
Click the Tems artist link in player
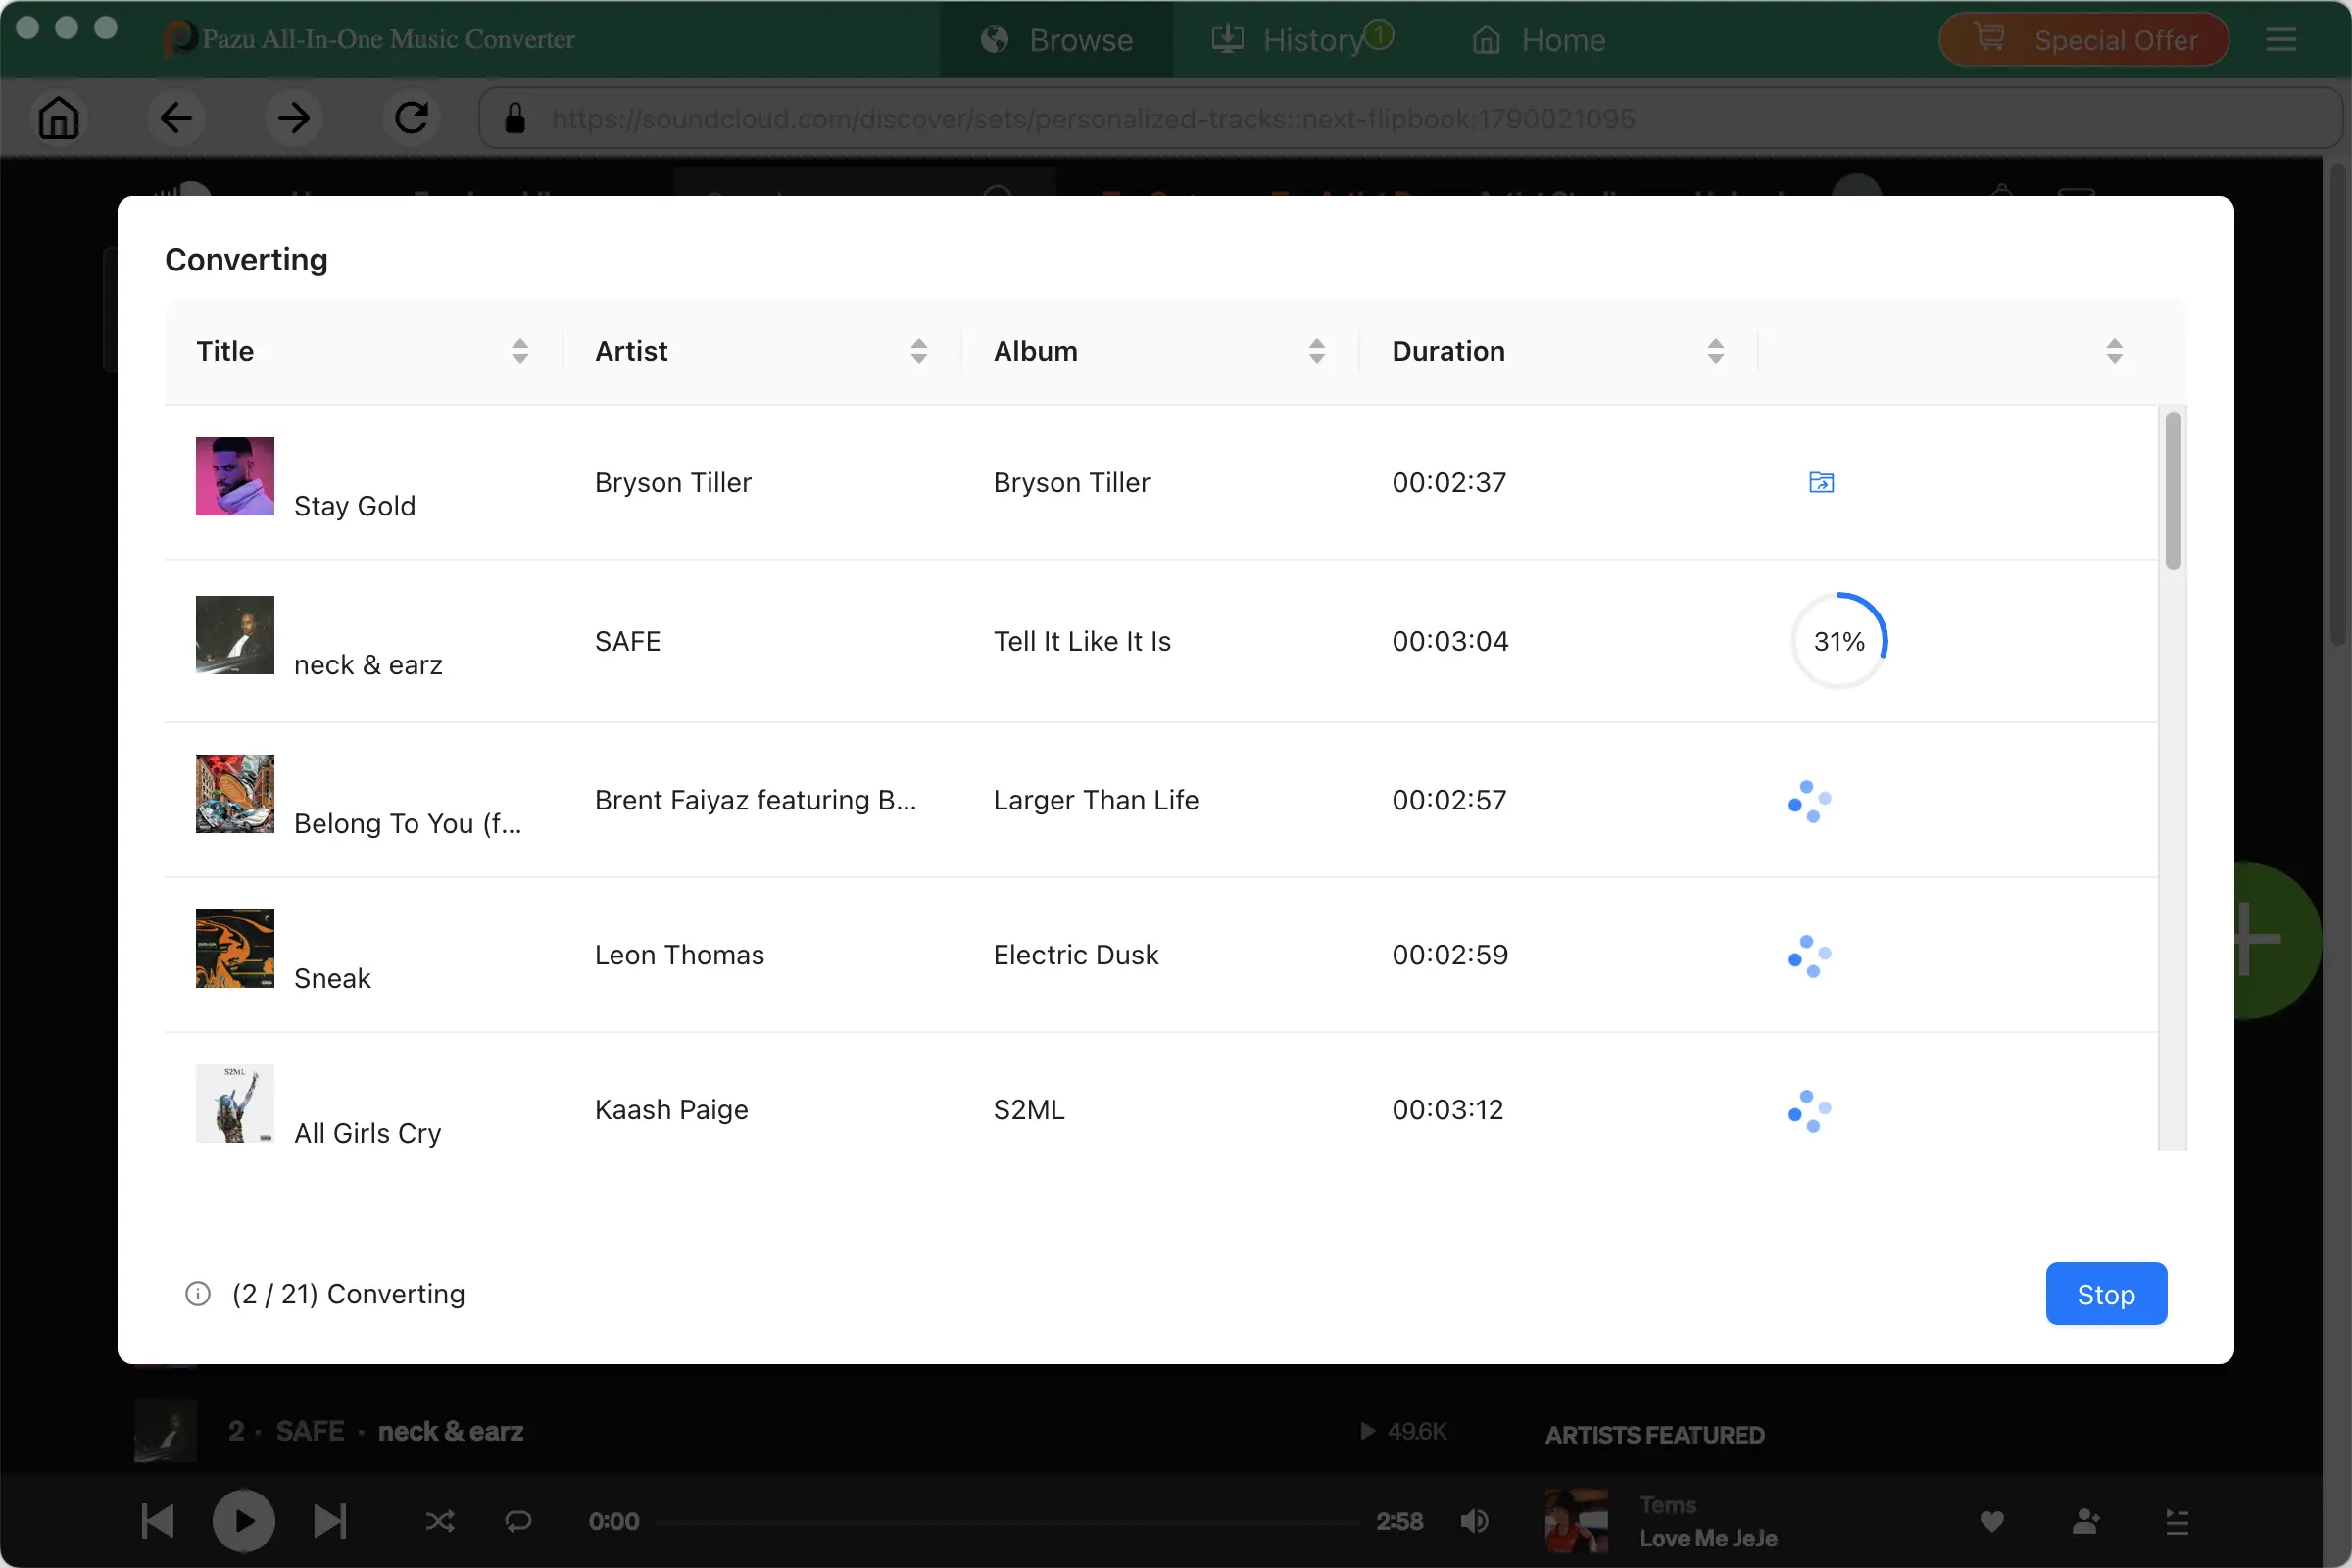pos(1667,1505)
